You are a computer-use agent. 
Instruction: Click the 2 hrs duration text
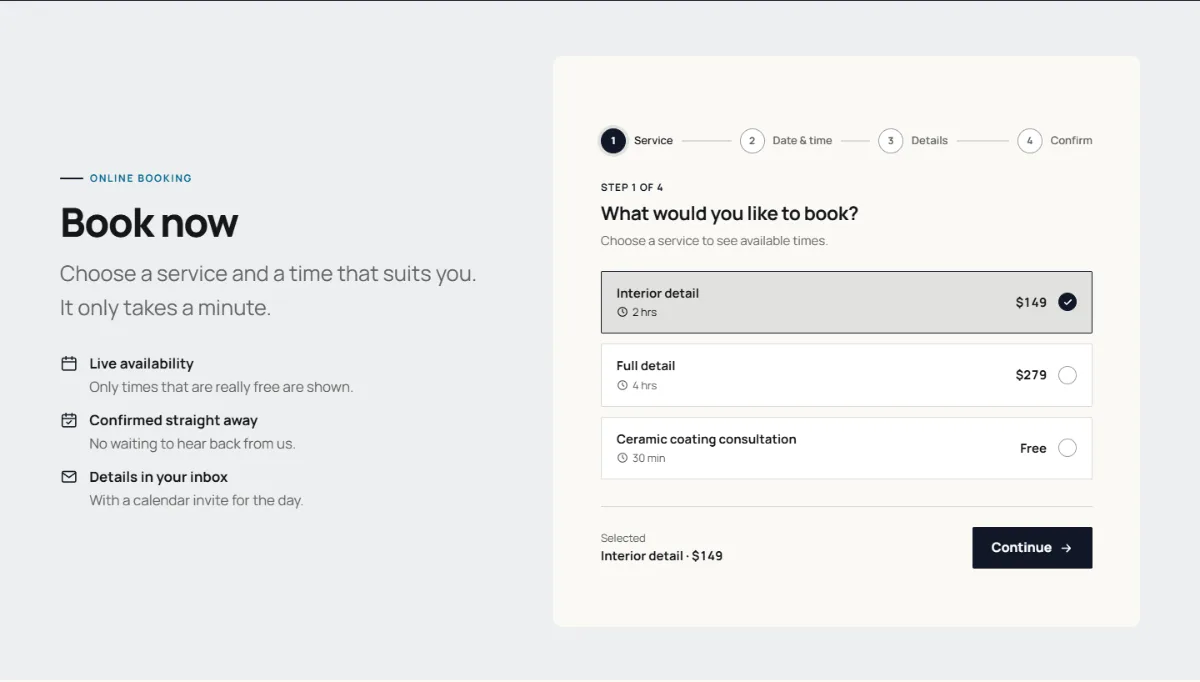(644, 312)
